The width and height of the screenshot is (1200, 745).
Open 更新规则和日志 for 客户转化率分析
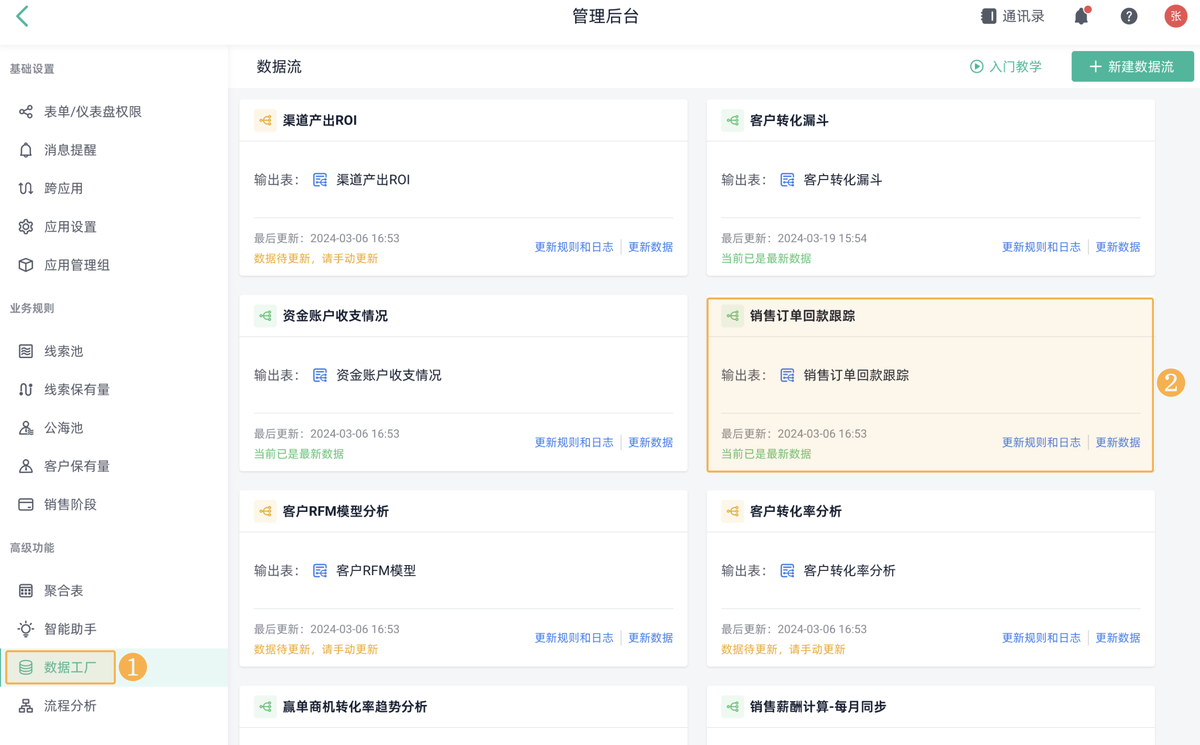click(1042, 638)
